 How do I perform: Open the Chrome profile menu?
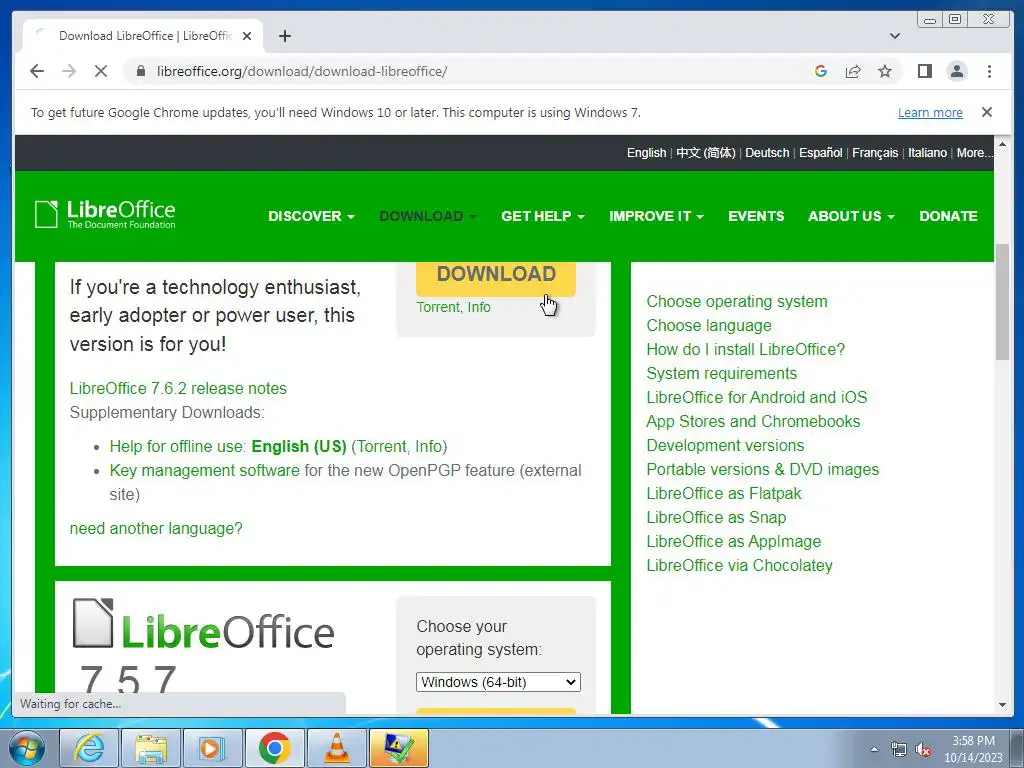[957, 71]
